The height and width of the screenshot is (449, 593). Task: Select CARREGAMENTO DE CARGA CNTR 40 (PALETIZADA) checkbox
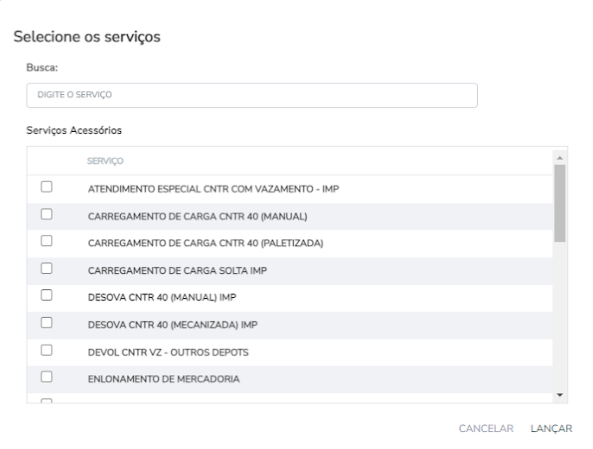47,241
